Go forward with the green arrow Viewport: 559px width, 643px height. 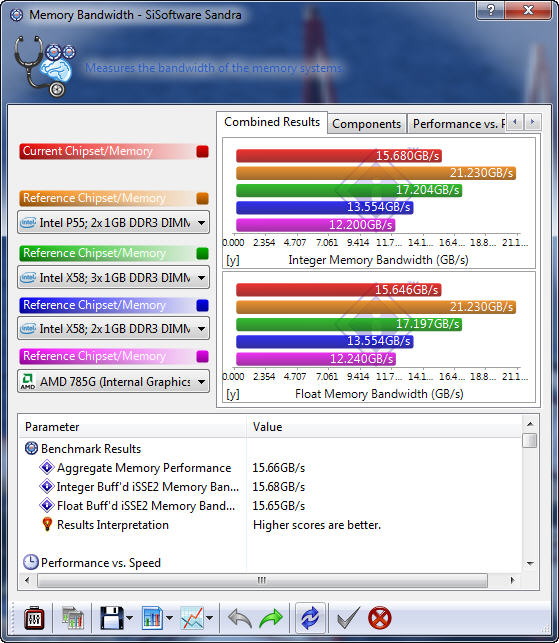271,618
